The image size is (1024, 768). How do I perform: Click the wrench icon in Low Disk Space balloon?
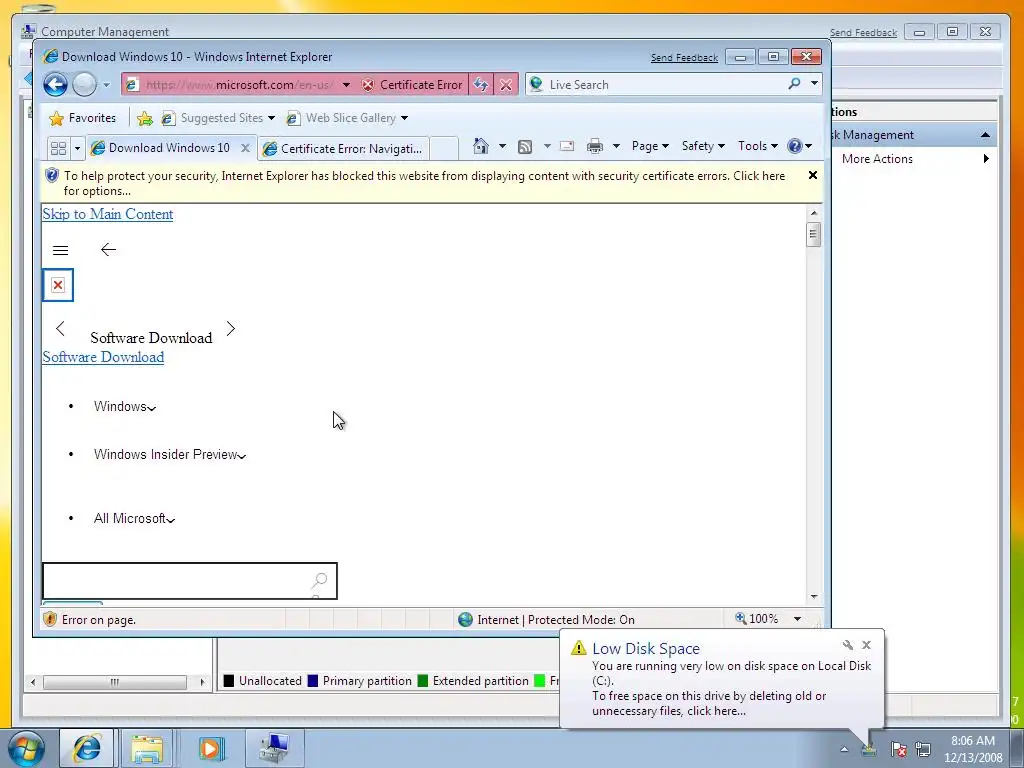848,645
